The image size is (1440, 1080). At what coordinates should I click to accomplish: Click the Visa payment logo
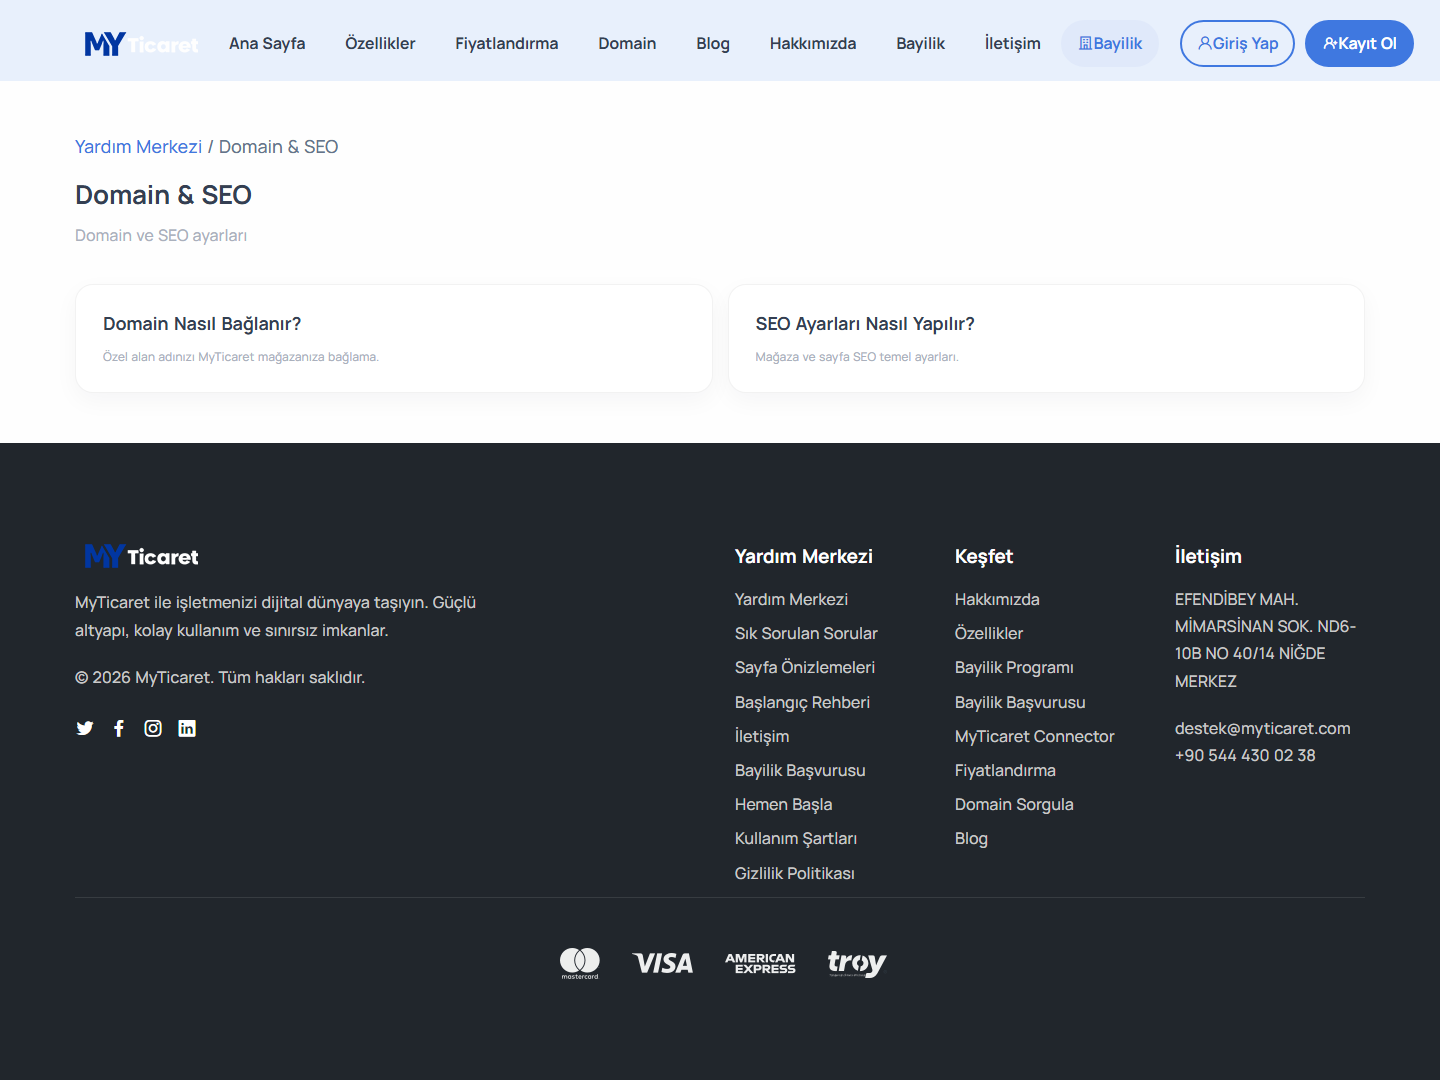[x=663, y=963]
